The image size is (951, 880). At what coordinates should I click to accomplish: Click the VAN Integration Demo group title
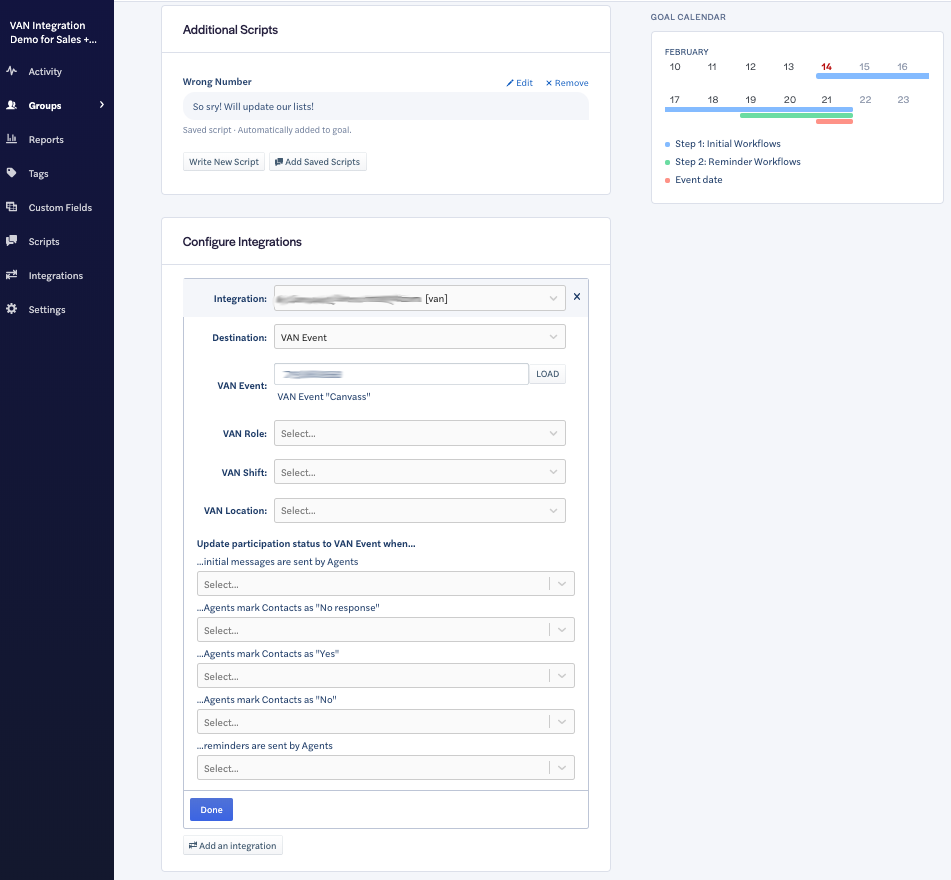(x=53, y=32)
